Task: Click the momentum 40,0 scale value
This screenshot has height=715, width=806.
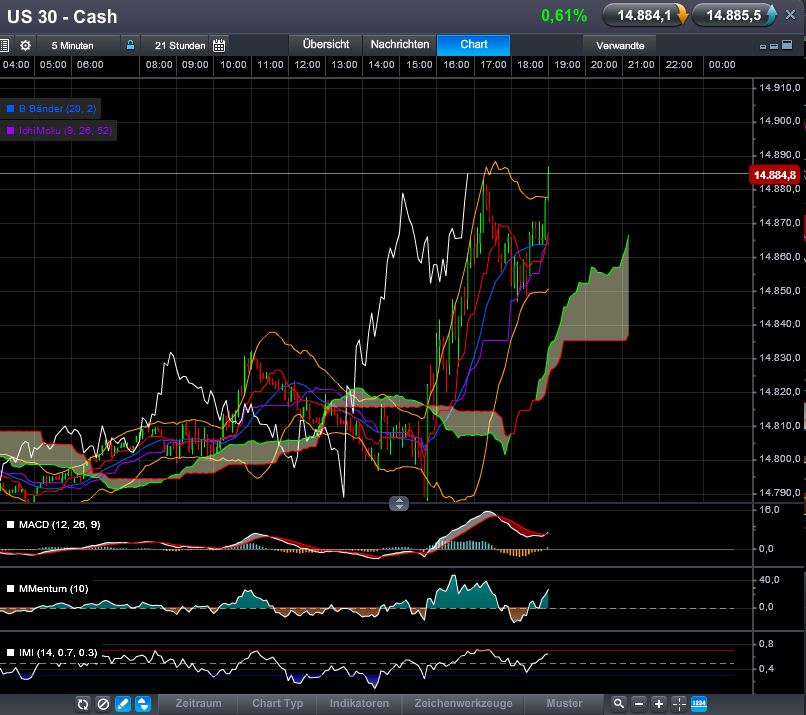Action: click(x=769, y=580)
